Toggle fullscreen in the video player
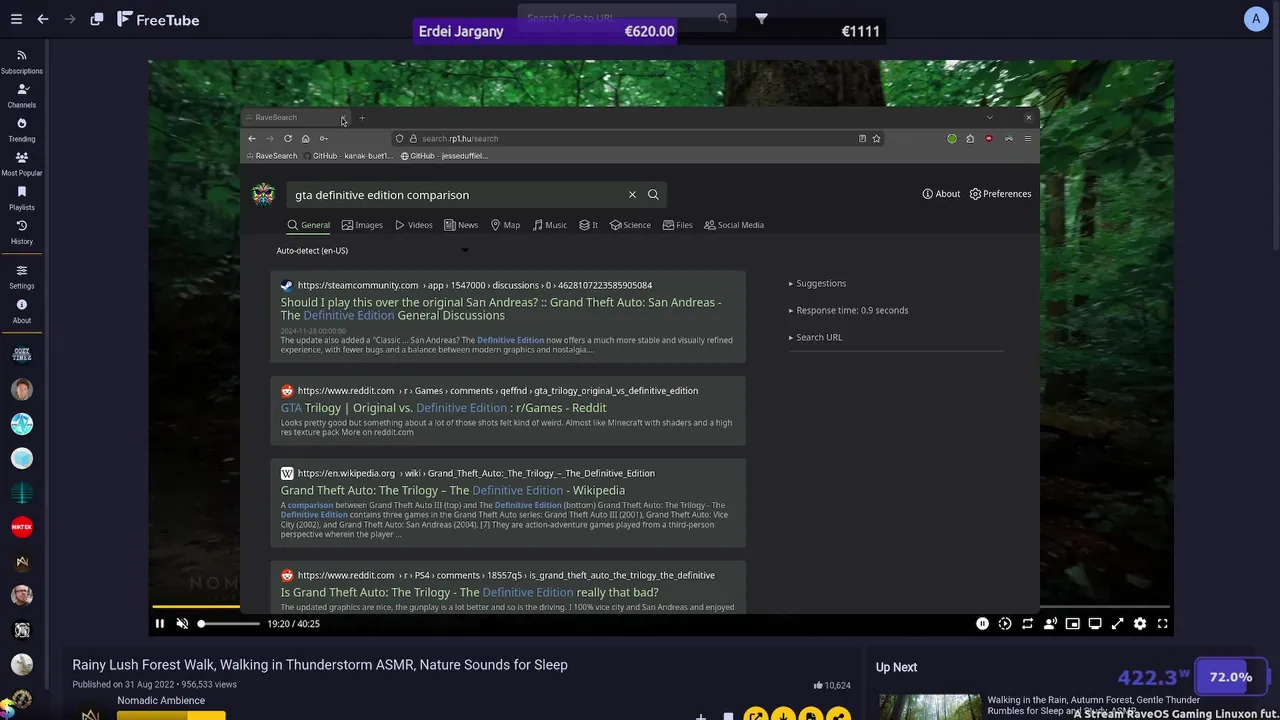1280x720 pixels. [1162, 624]
